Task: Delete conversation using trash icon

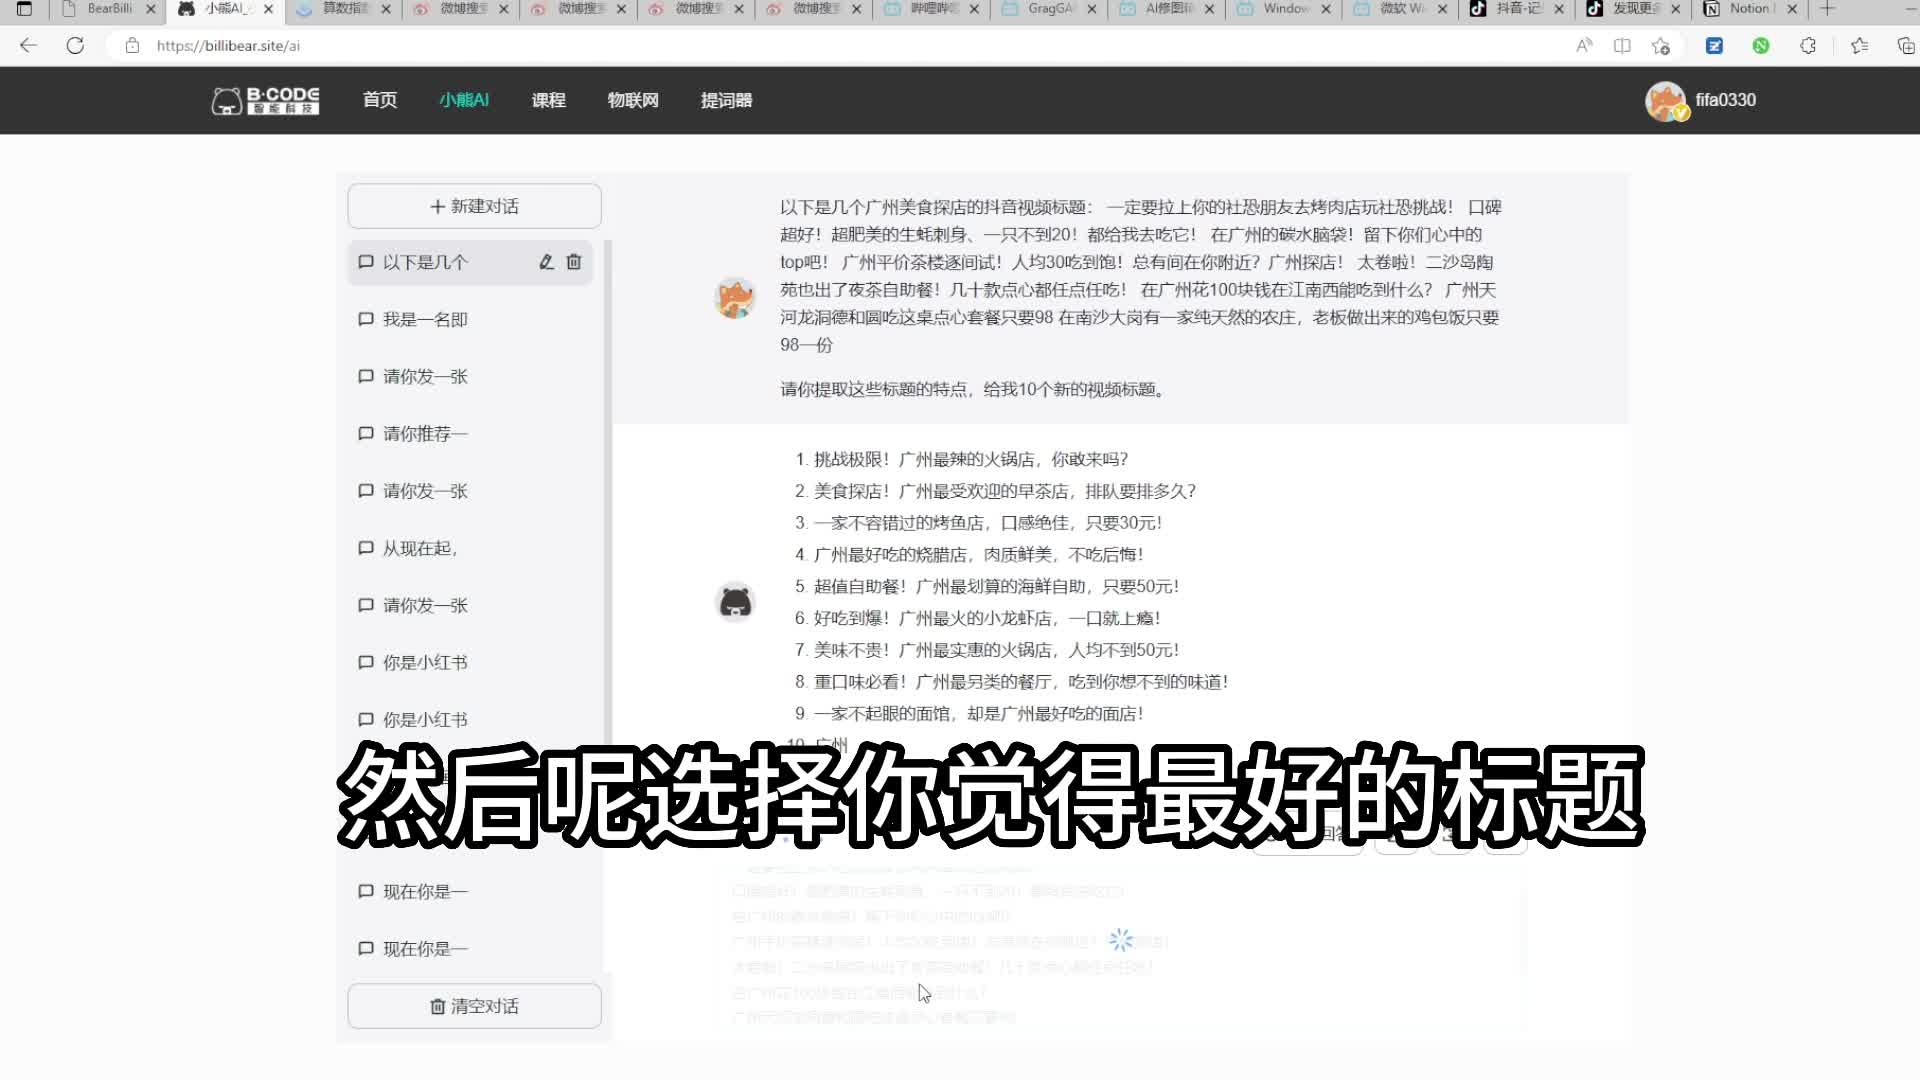Action: [x=574, y=262]
